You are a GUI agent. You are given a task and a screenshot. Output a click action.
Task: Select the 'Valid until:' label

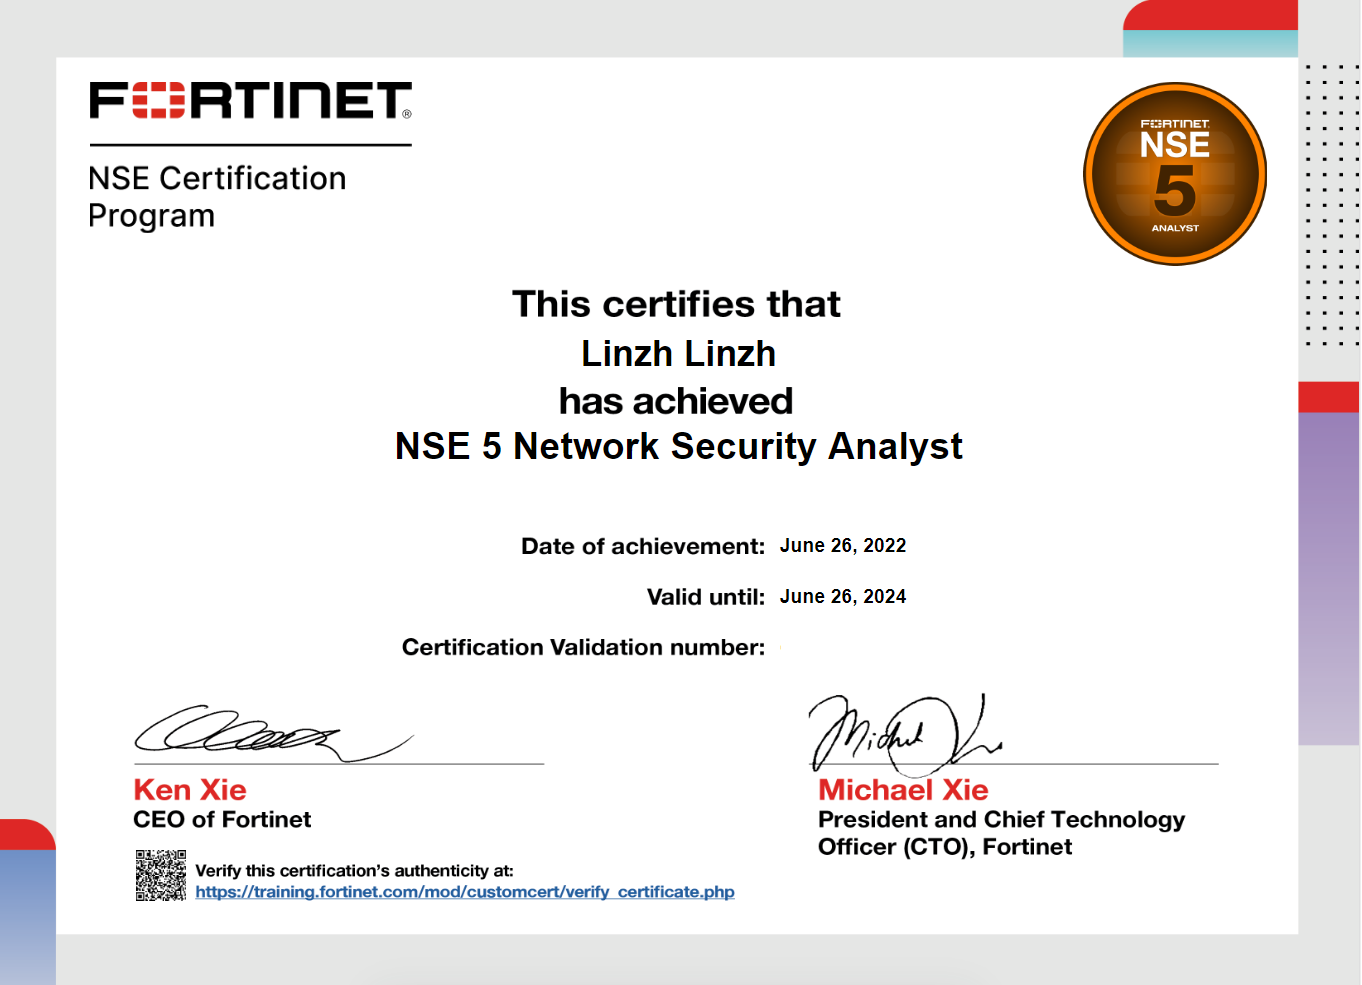click(x=706, y=597)
